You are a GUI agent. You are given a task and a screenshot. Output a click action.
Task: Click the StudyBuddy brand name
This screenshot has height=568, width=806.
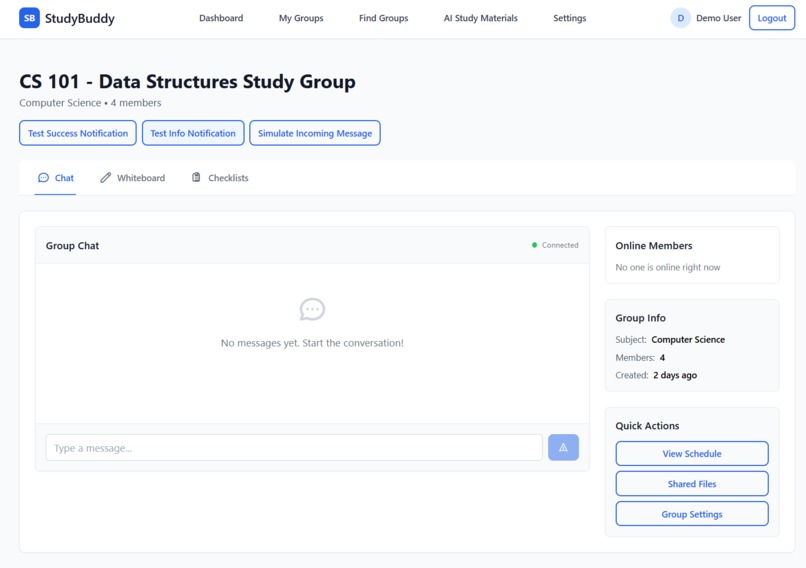tap(80, 19)
